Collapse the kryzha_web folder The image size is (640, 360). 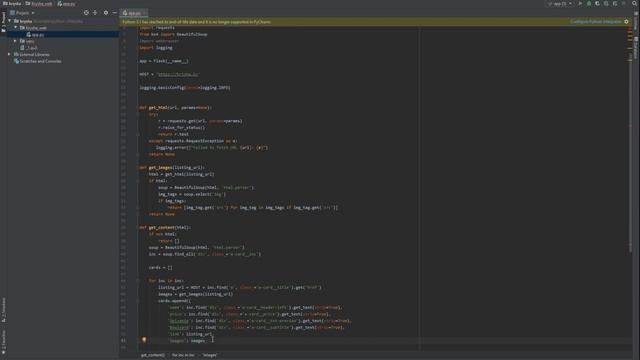click(x=16, y=28)
